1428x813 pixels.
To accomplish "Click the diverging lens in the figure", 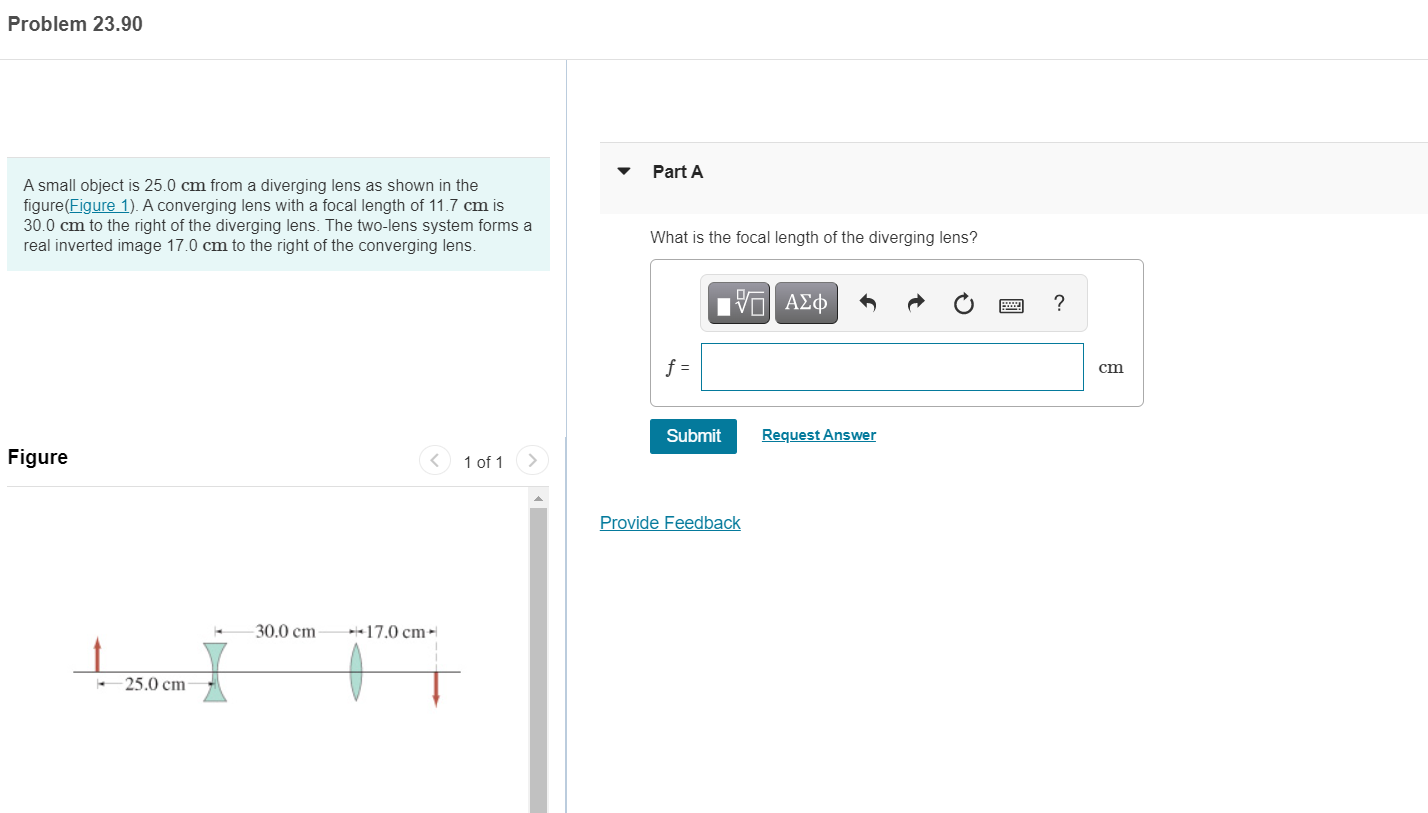I will pos(215,672).
